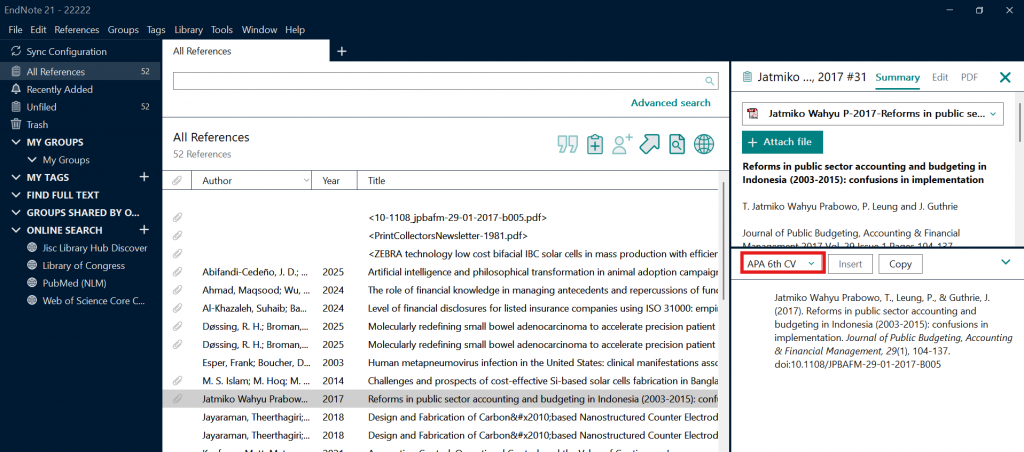Open the Edit menu

pos(39,30)
